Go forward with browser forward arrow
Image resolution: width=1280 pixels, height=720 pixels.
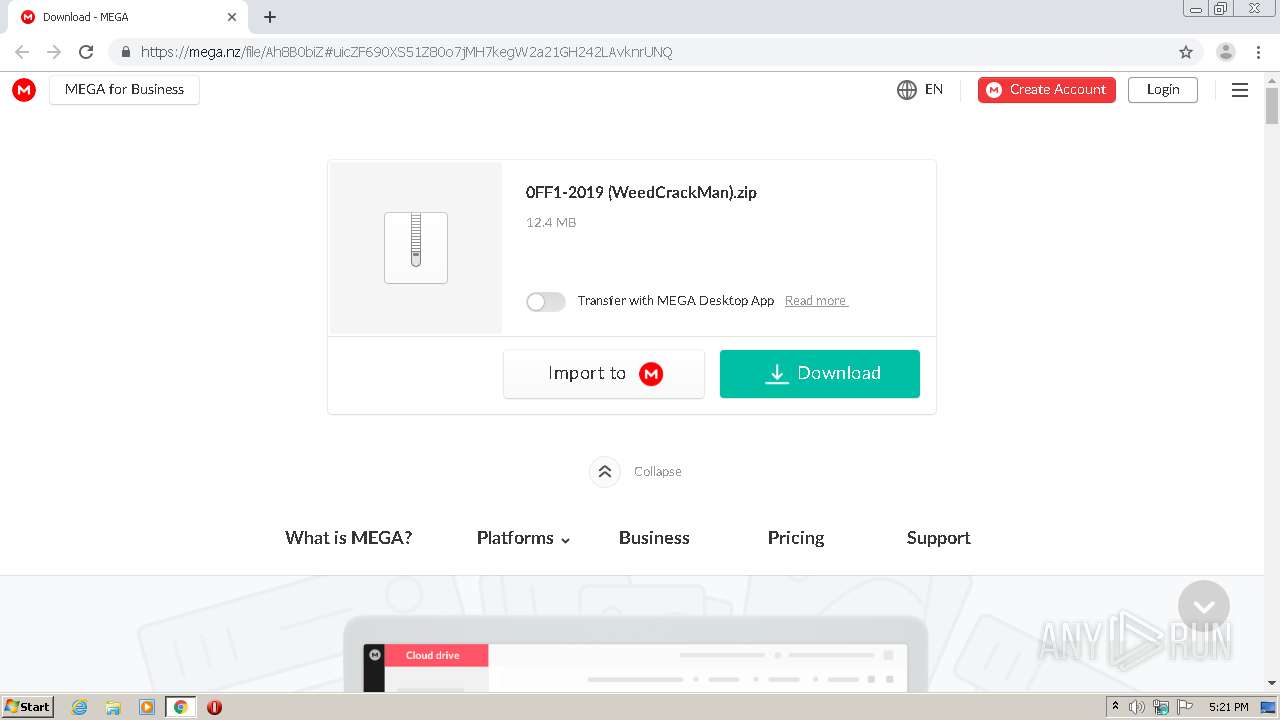tap(54, 52)
